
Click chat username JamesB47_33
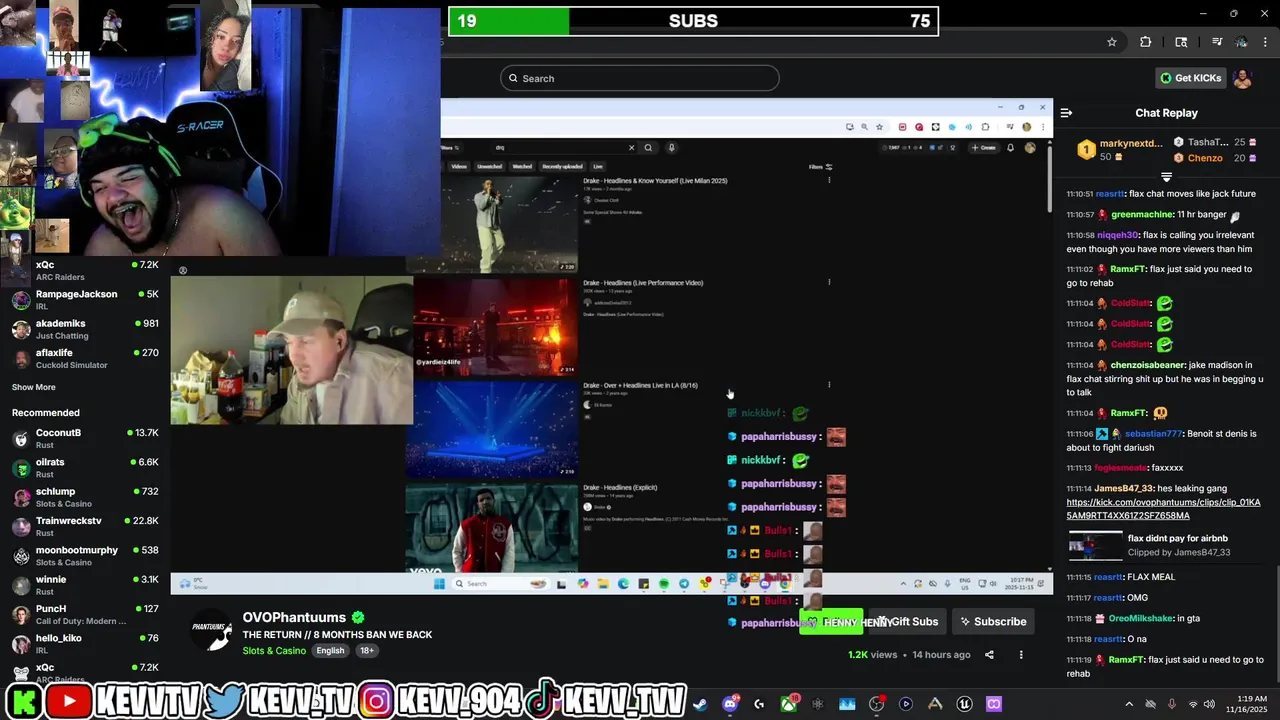point(1123,489)
